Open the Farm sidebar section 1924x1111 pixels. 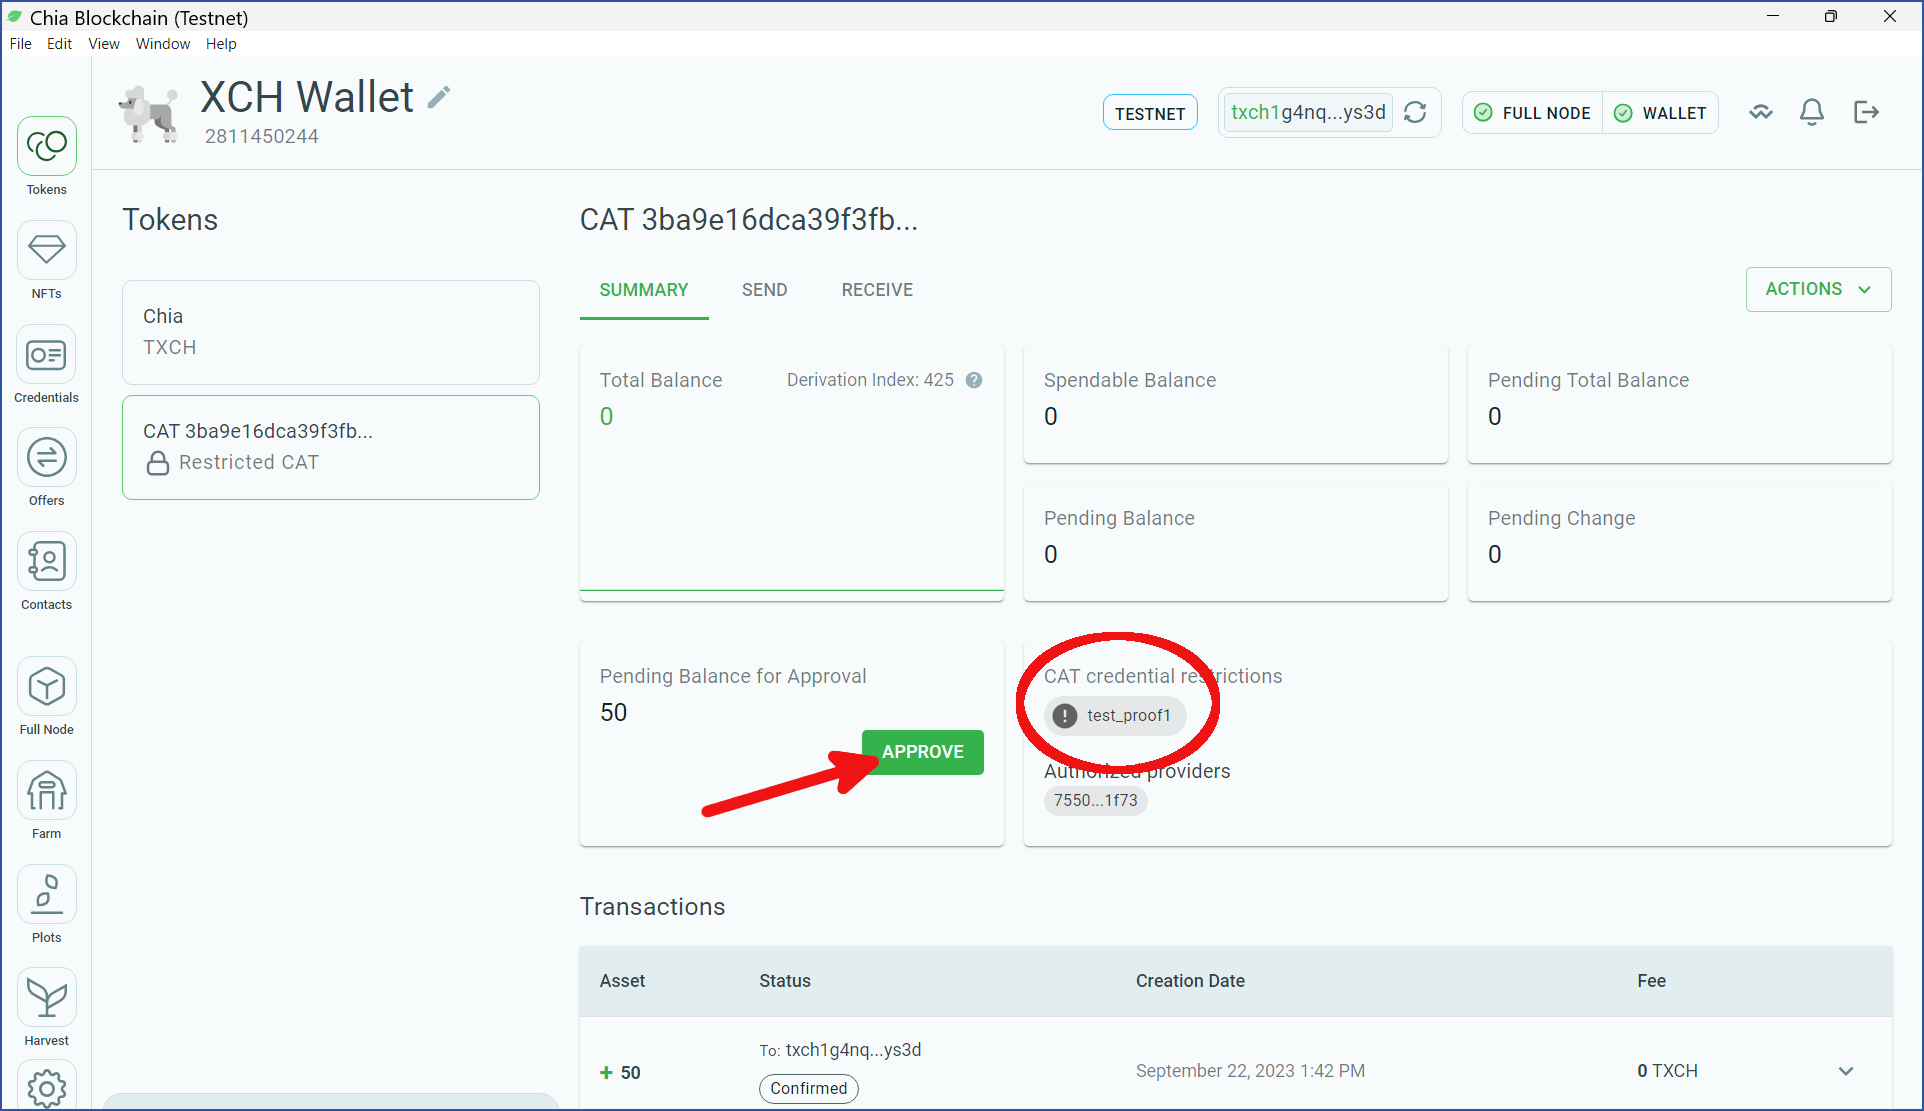(x=46, y=801)
